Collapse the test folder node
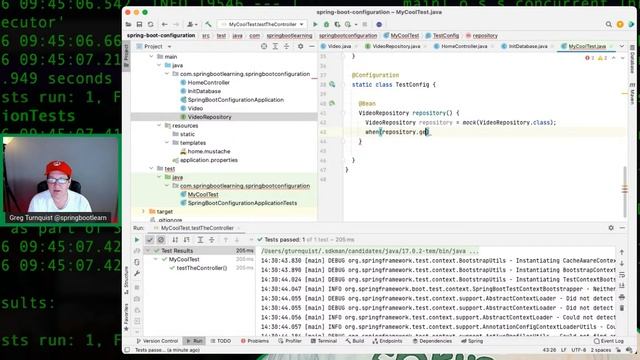The width and height of the screenshot is (640, 360). (x=152, y=169)
